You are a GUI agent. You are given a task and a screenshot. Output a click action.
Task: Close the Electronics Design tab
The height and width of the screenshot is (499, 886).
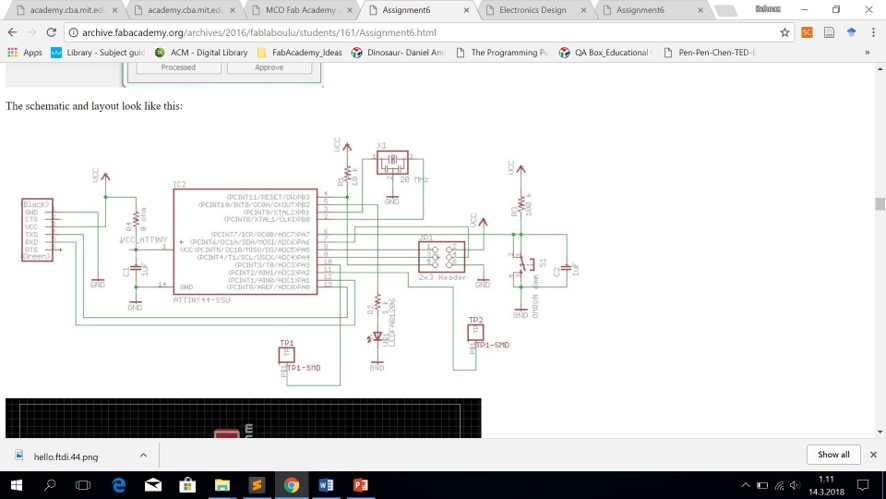(x=584, y=10)
